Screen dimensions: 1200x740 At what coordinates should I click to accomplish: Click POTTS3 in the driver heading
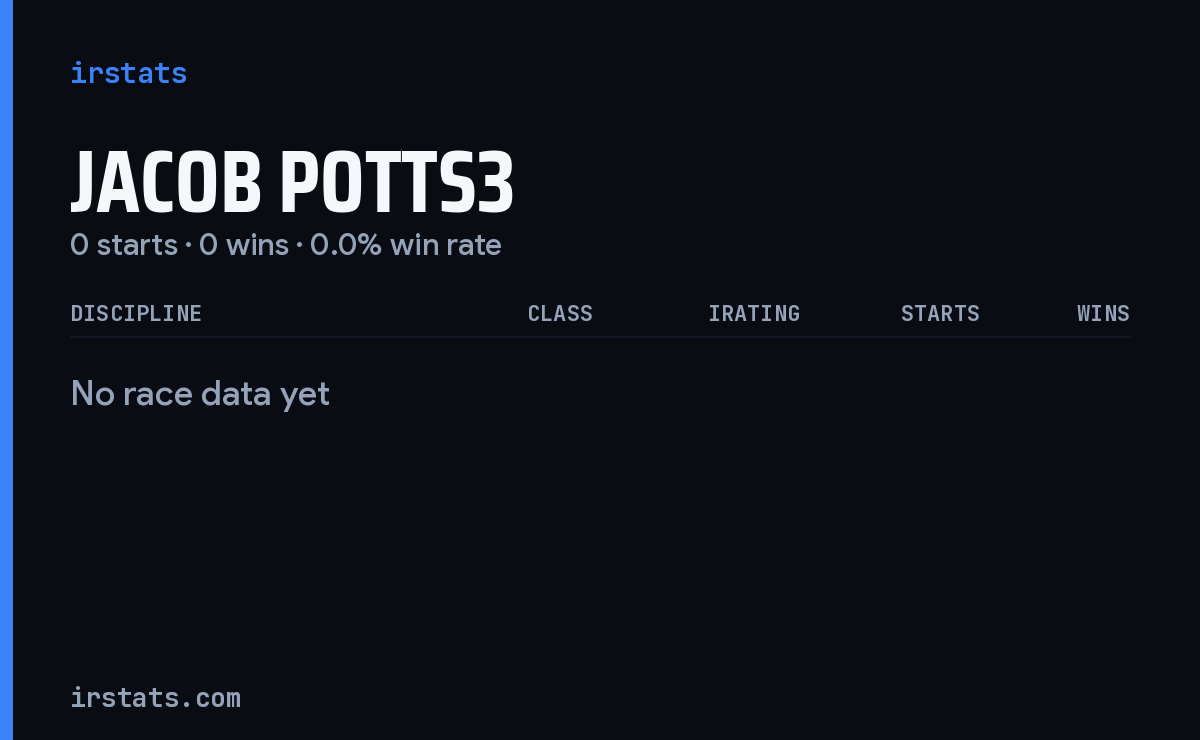pyautogui.click(x=397, y=183)
